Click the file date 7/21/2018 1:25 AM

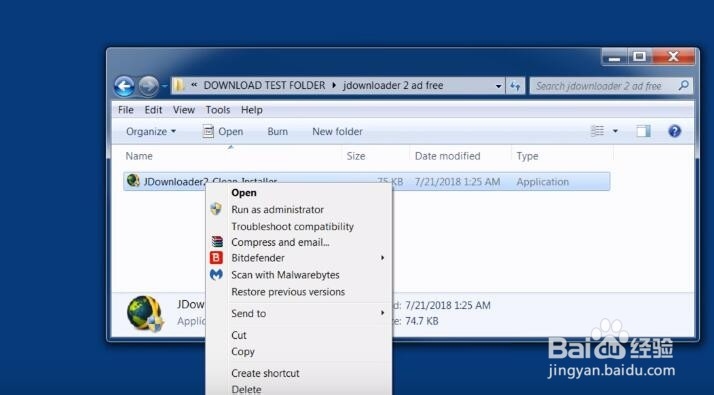pos(457,182)
